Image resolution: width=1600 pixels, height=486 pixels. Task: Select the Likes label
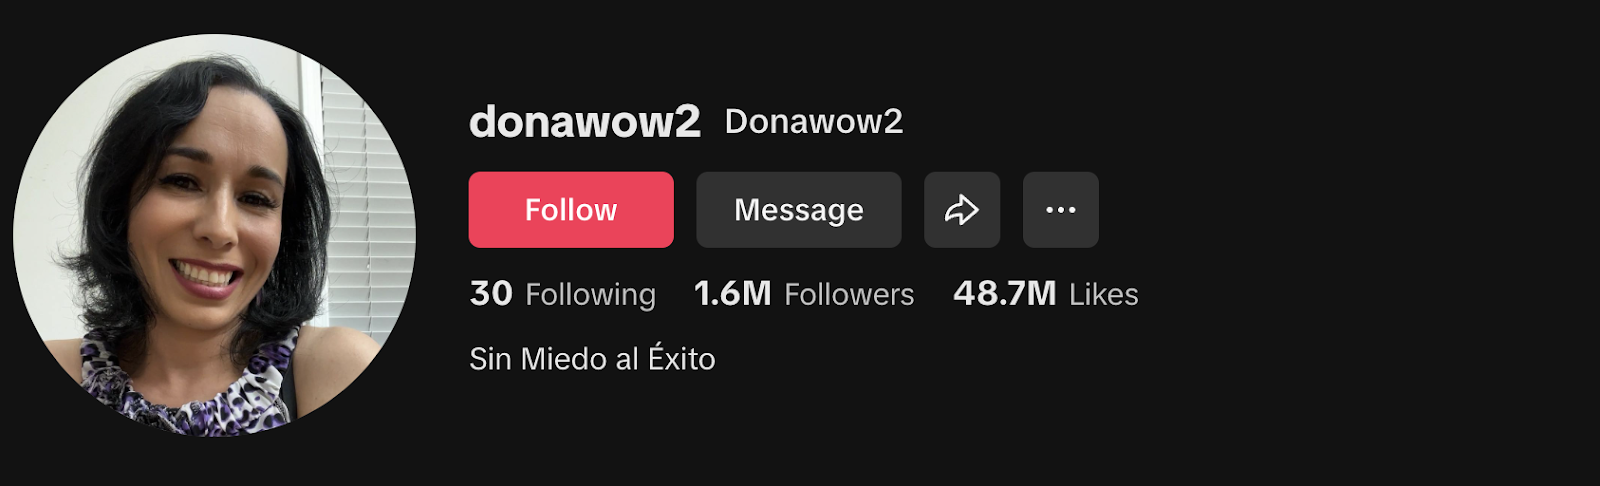(1104, 295)
